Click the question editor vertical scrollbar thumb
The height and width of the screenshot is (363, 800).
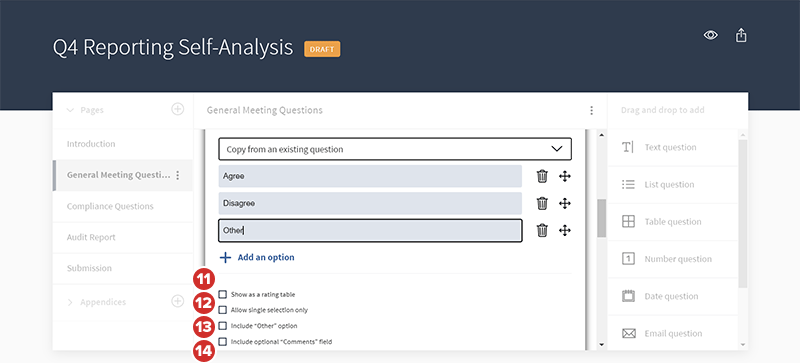(x=602, y=218)
